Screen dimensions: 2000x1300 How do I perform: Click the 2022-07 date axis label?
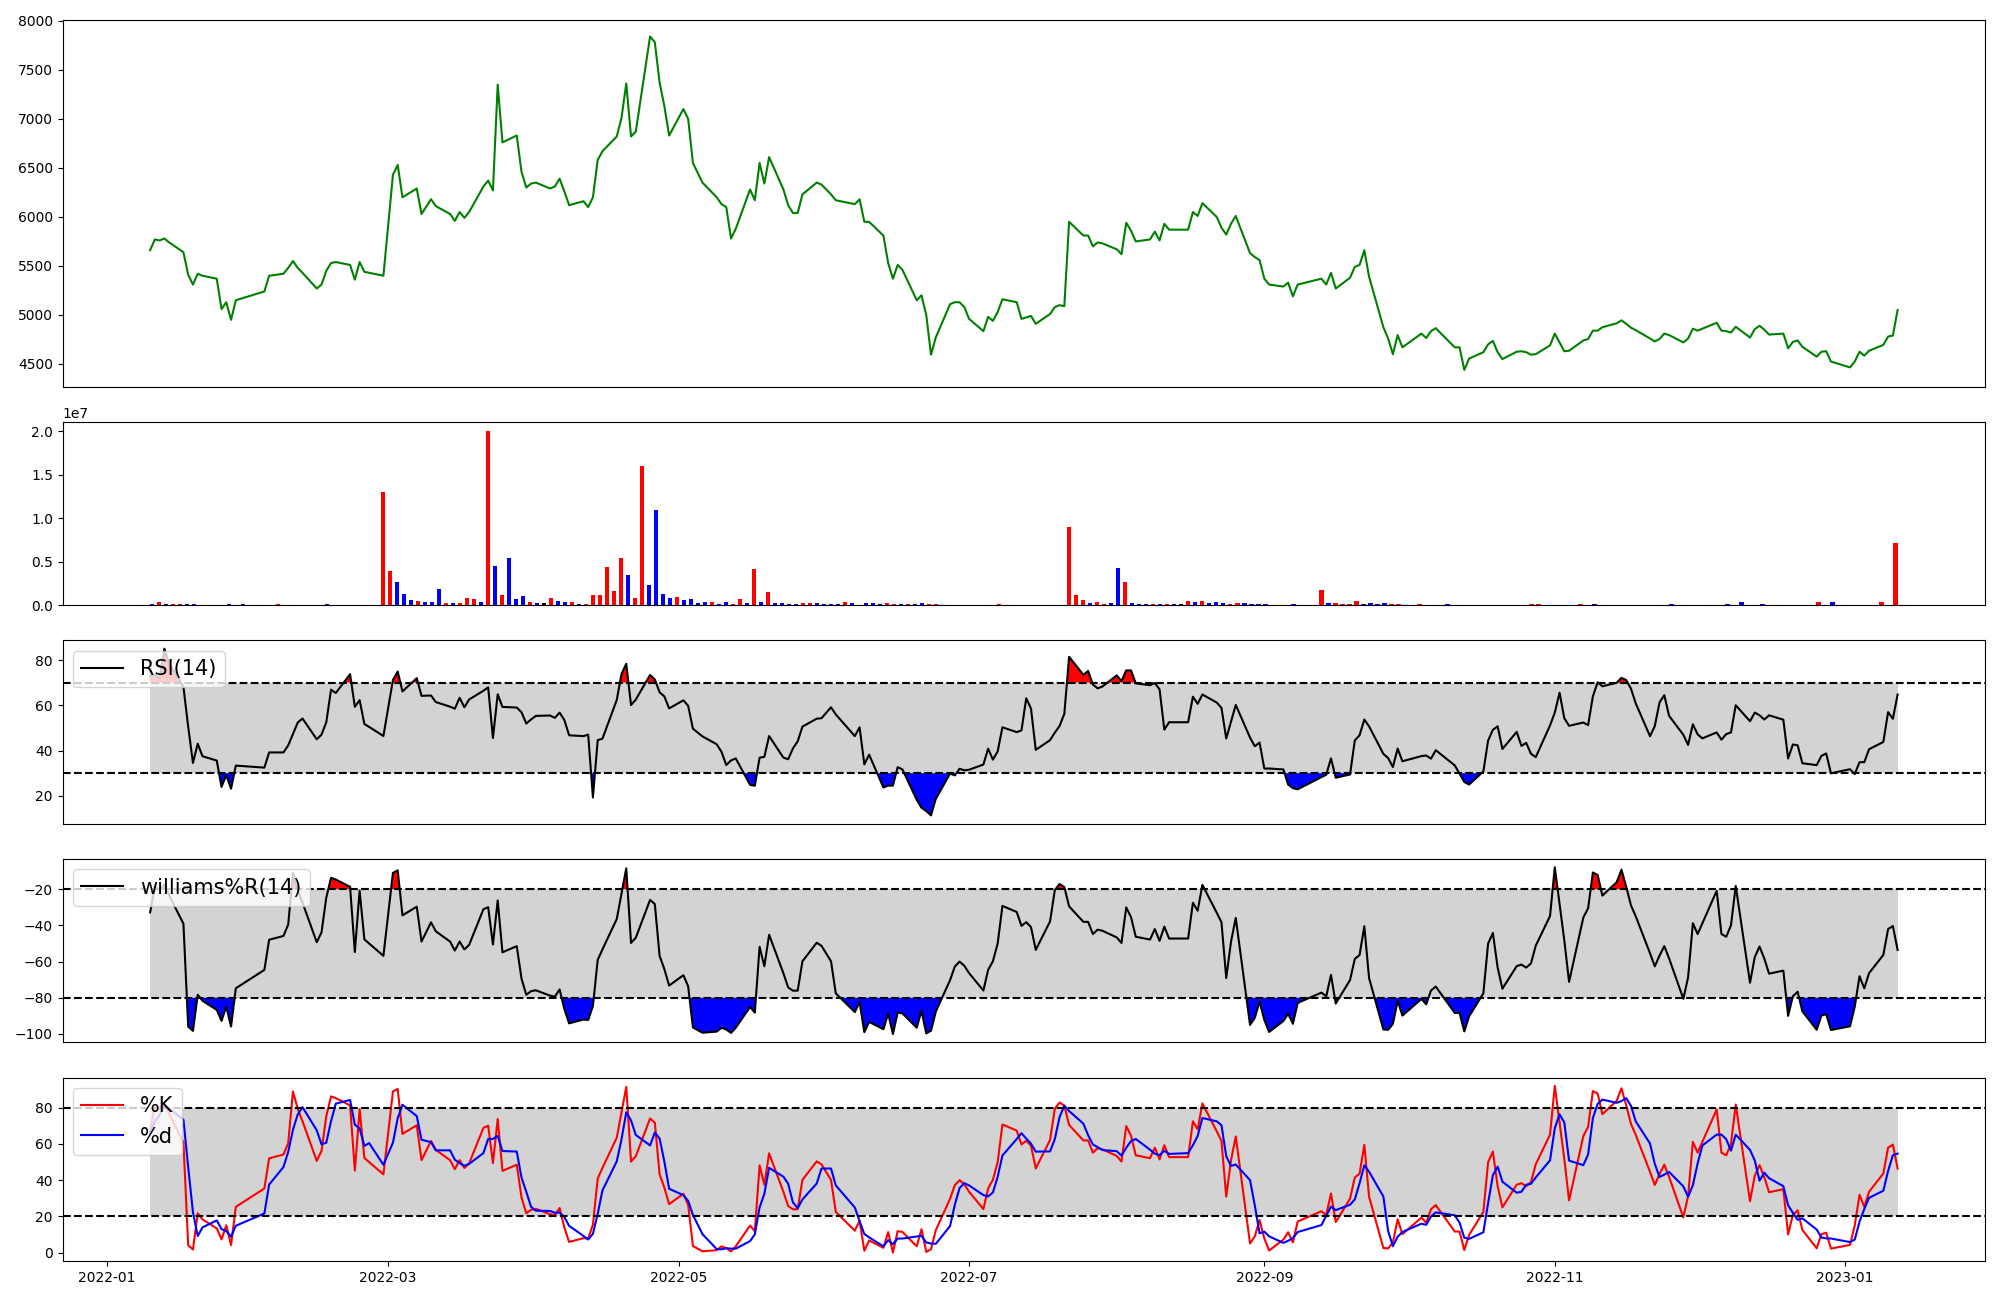(x=970, y=1277)
